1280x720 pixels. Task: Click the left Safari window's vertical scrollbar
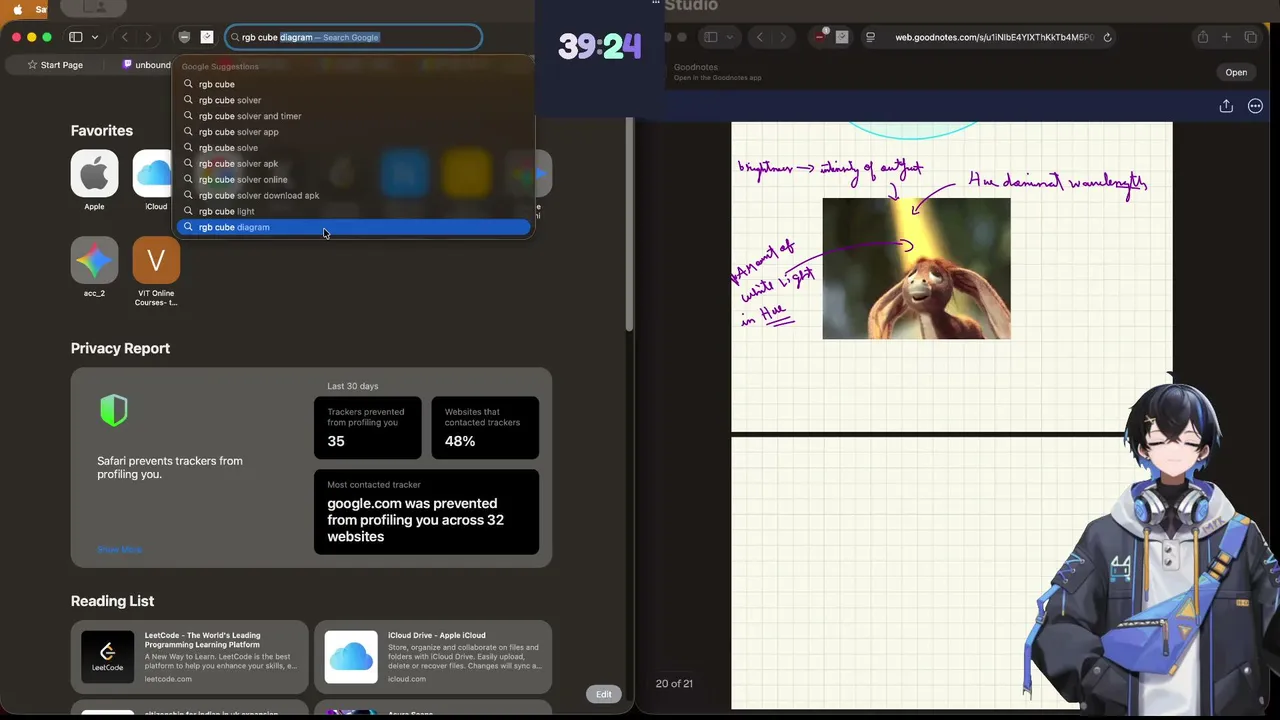pyautogui.click(x=629, y=226)
